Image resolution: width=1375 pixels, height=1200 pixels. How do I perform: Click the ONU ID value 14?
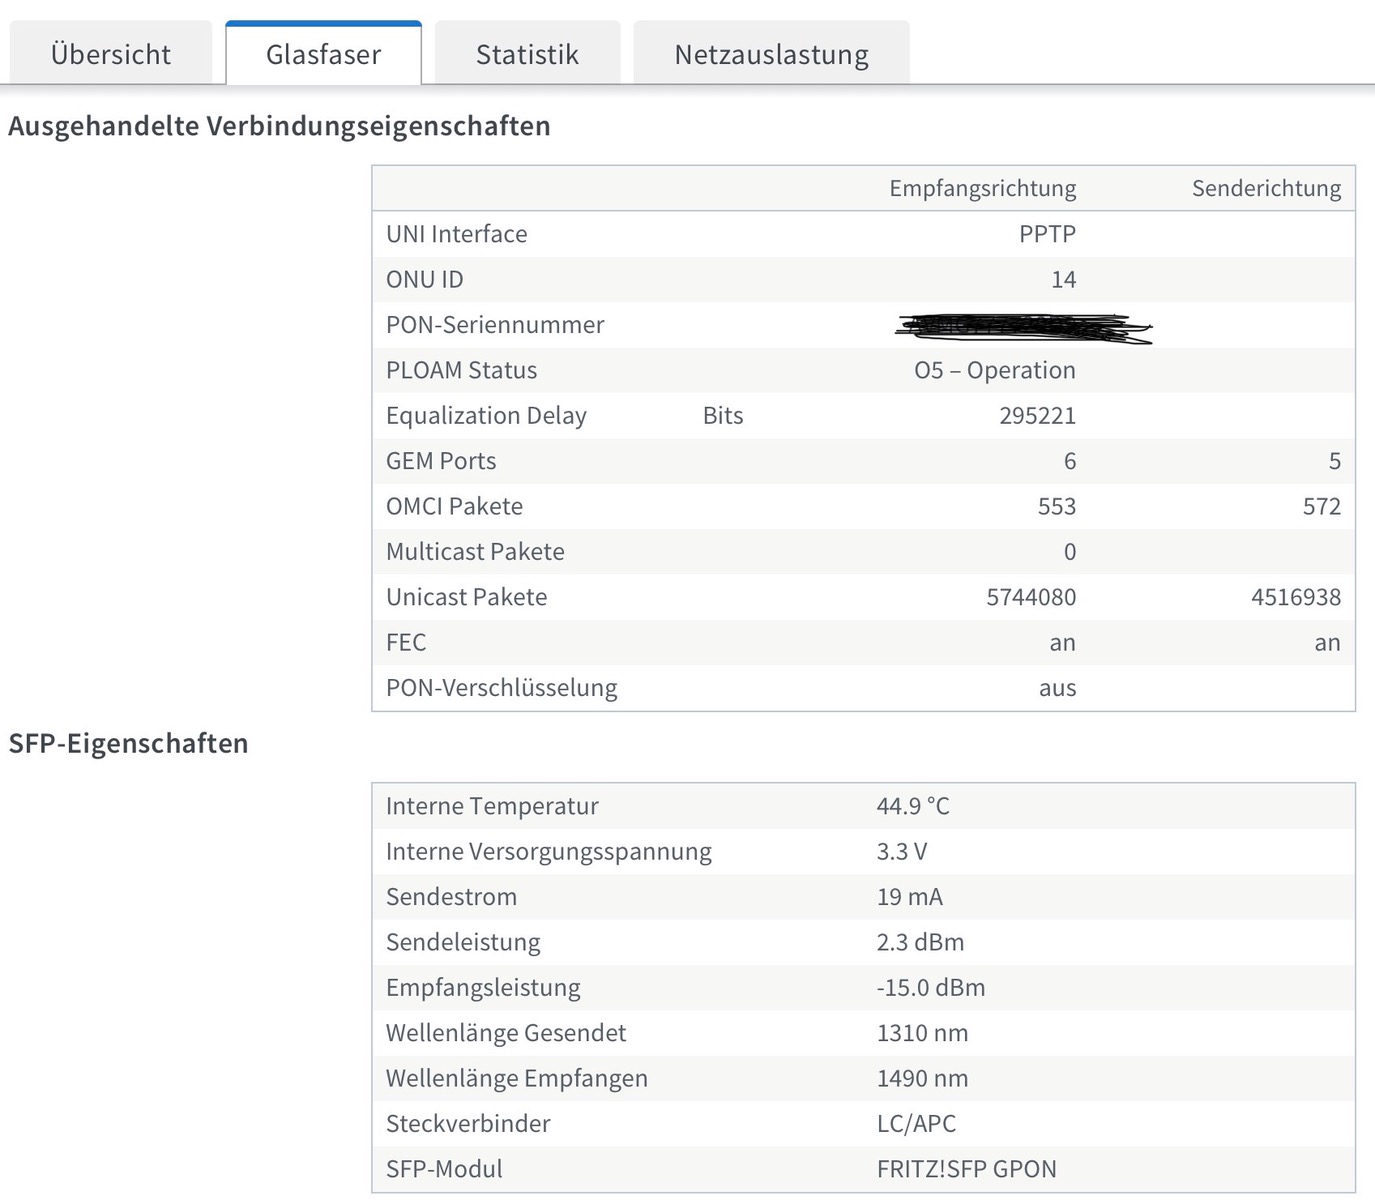tap(1063, 279)
